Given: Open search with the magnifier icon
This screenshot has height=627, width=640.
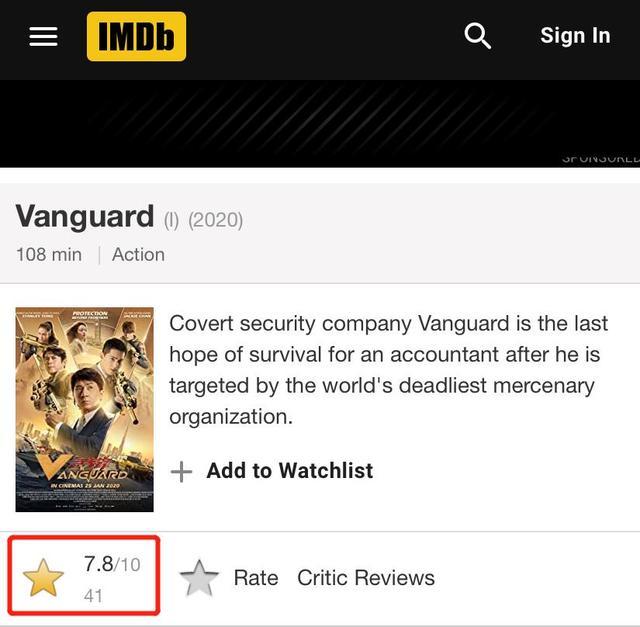Looking at the screenshot, I should point(478,36).
